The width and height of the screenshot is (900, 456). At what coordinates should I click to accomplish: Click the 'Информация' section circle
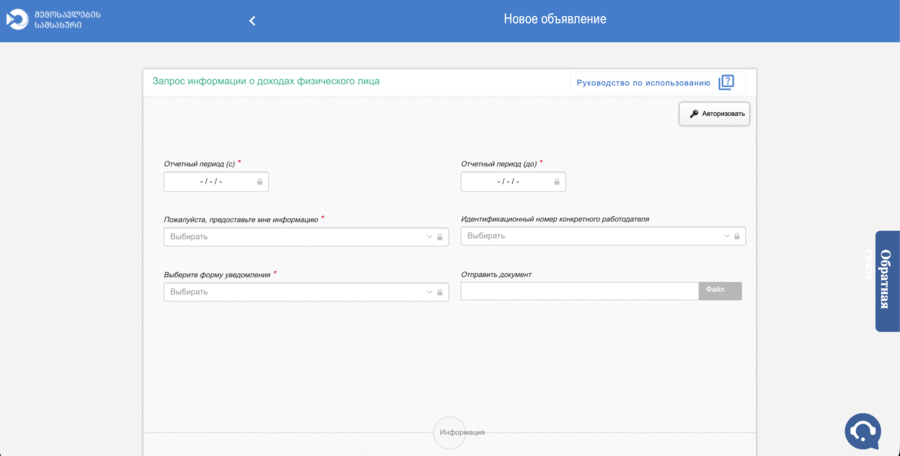(x=450, y=432)
